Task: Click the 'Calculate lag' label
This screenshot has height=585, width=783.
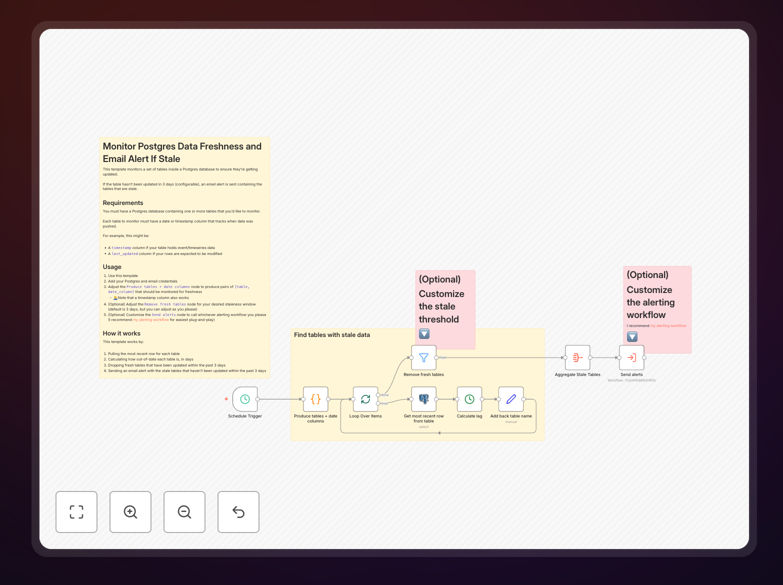Action: [469, 416]
